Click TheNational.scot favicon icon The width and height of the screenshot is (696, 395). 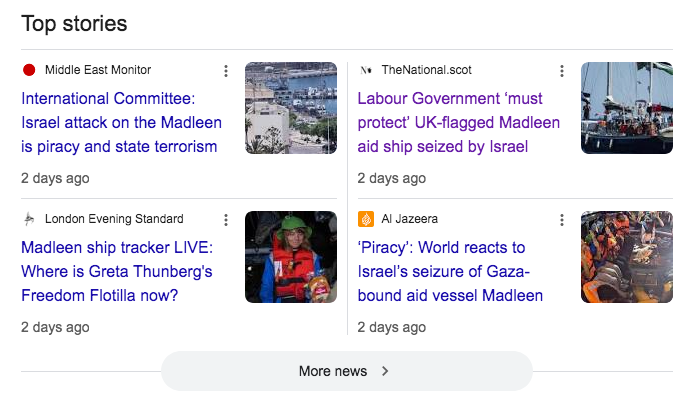click(x=366, y=70)
